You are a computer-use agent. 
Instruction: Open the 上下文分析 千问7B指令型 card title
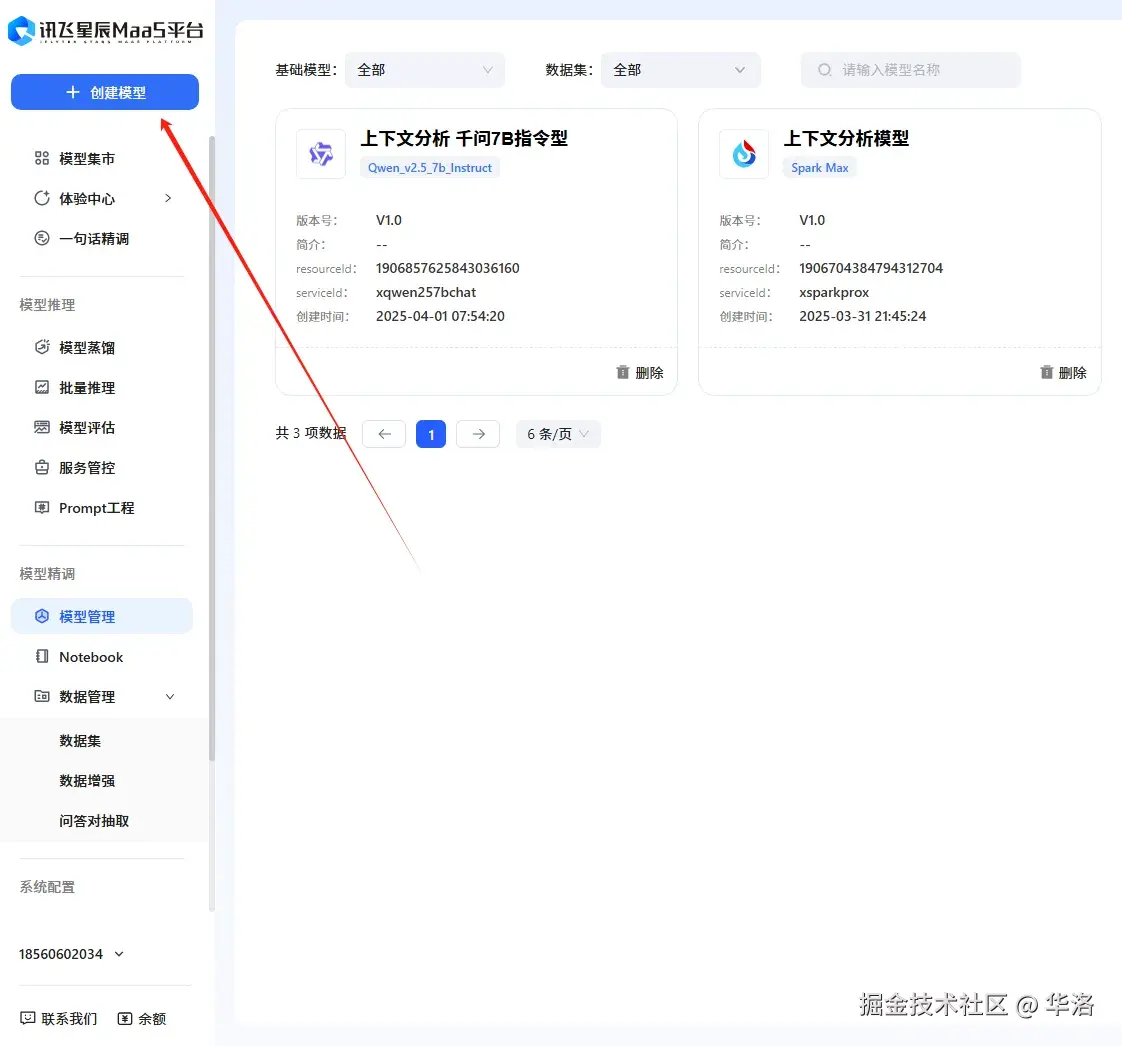[x=464, y=138]
